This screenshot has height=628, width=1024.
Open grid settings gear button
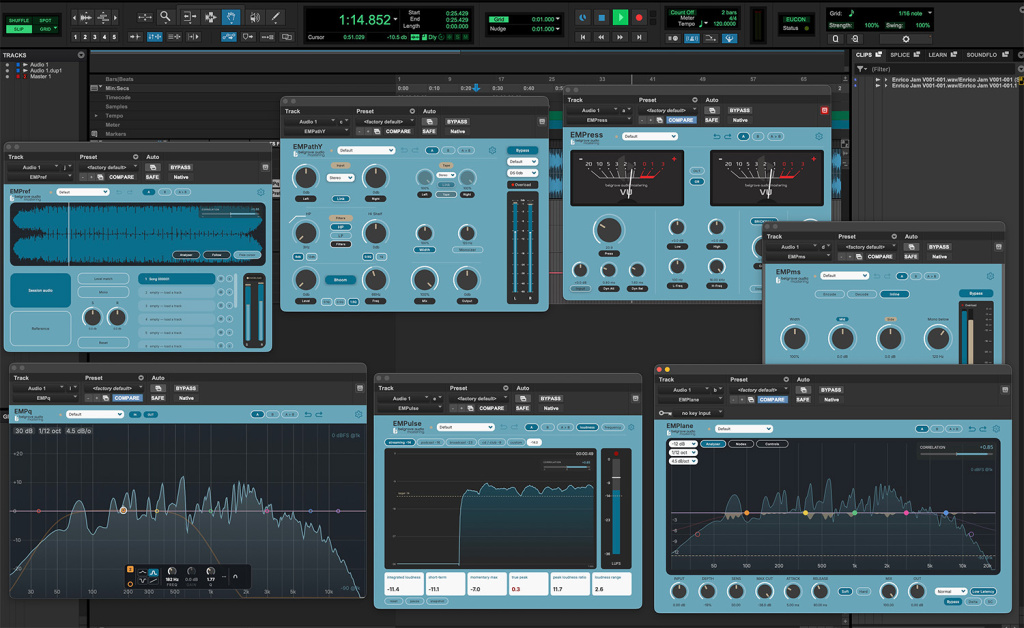point(905,39)
